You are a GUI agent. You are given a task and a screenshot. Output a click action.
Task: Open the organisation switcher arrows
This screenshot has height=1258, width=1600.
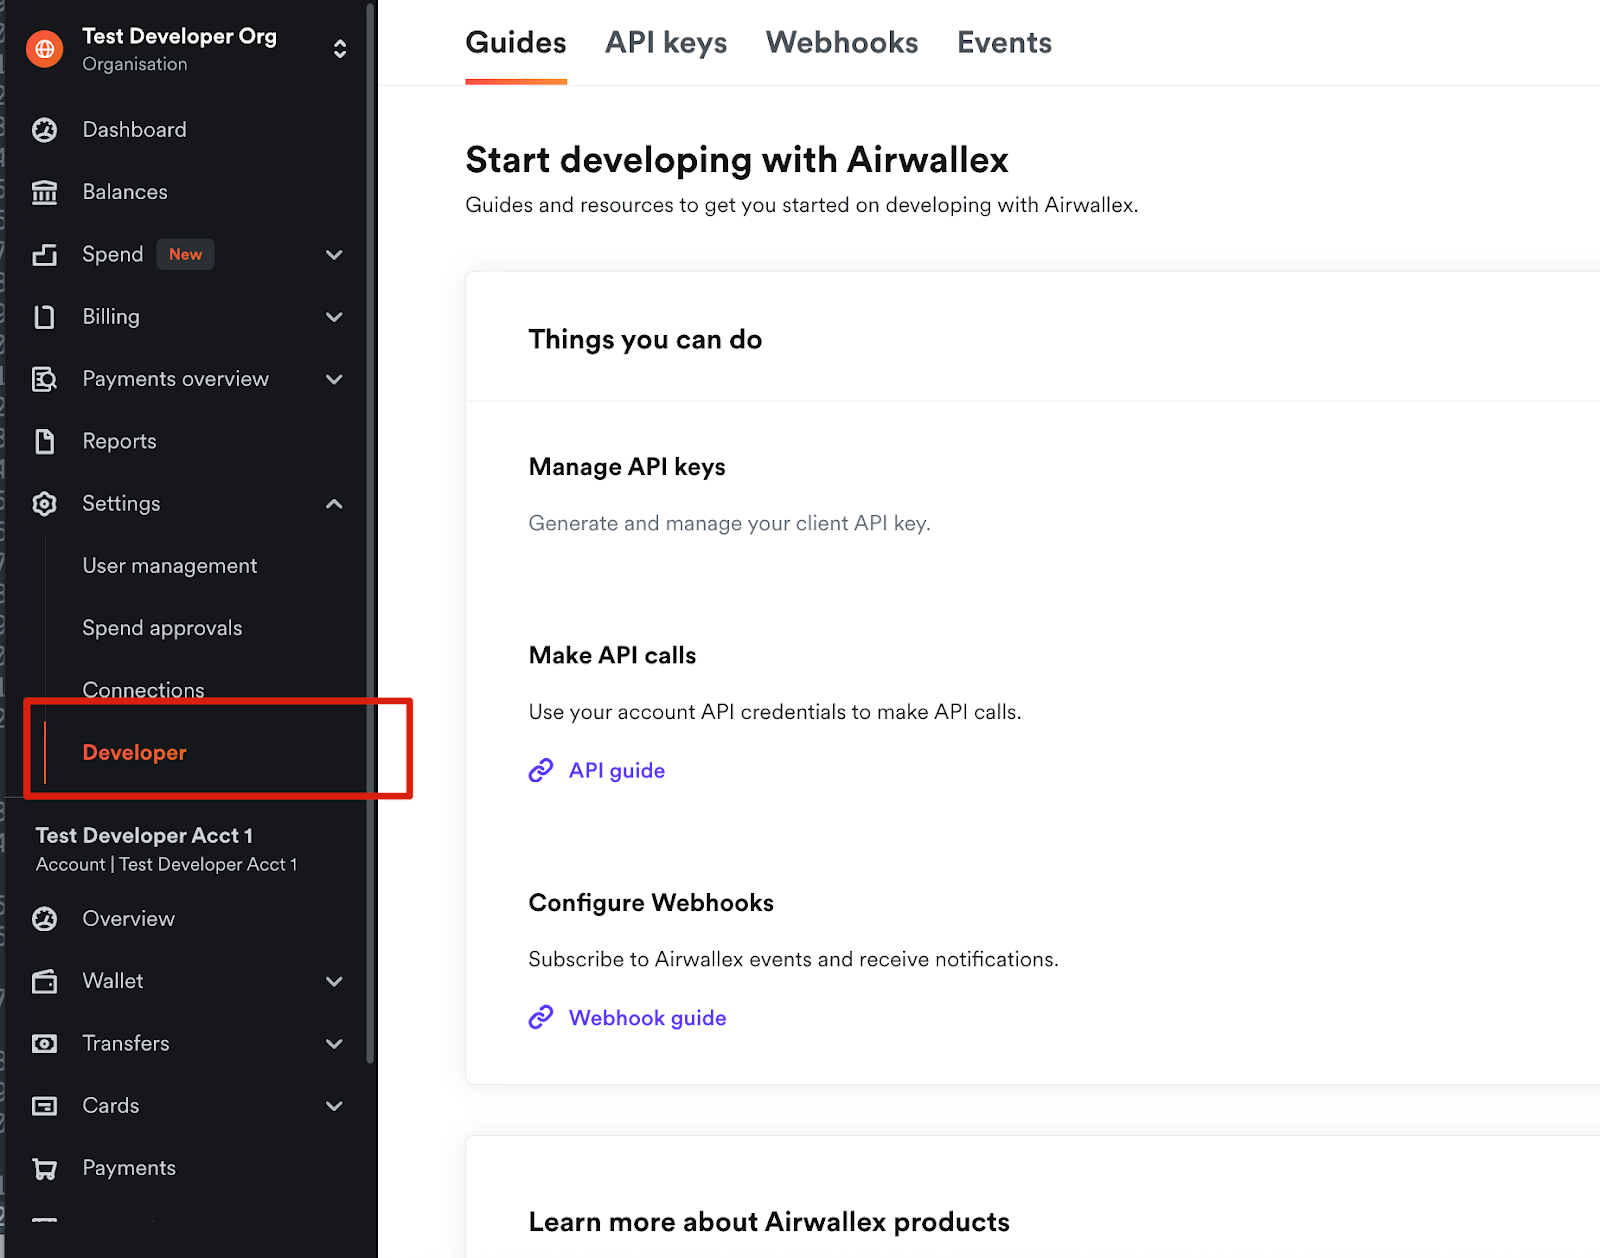340,49
